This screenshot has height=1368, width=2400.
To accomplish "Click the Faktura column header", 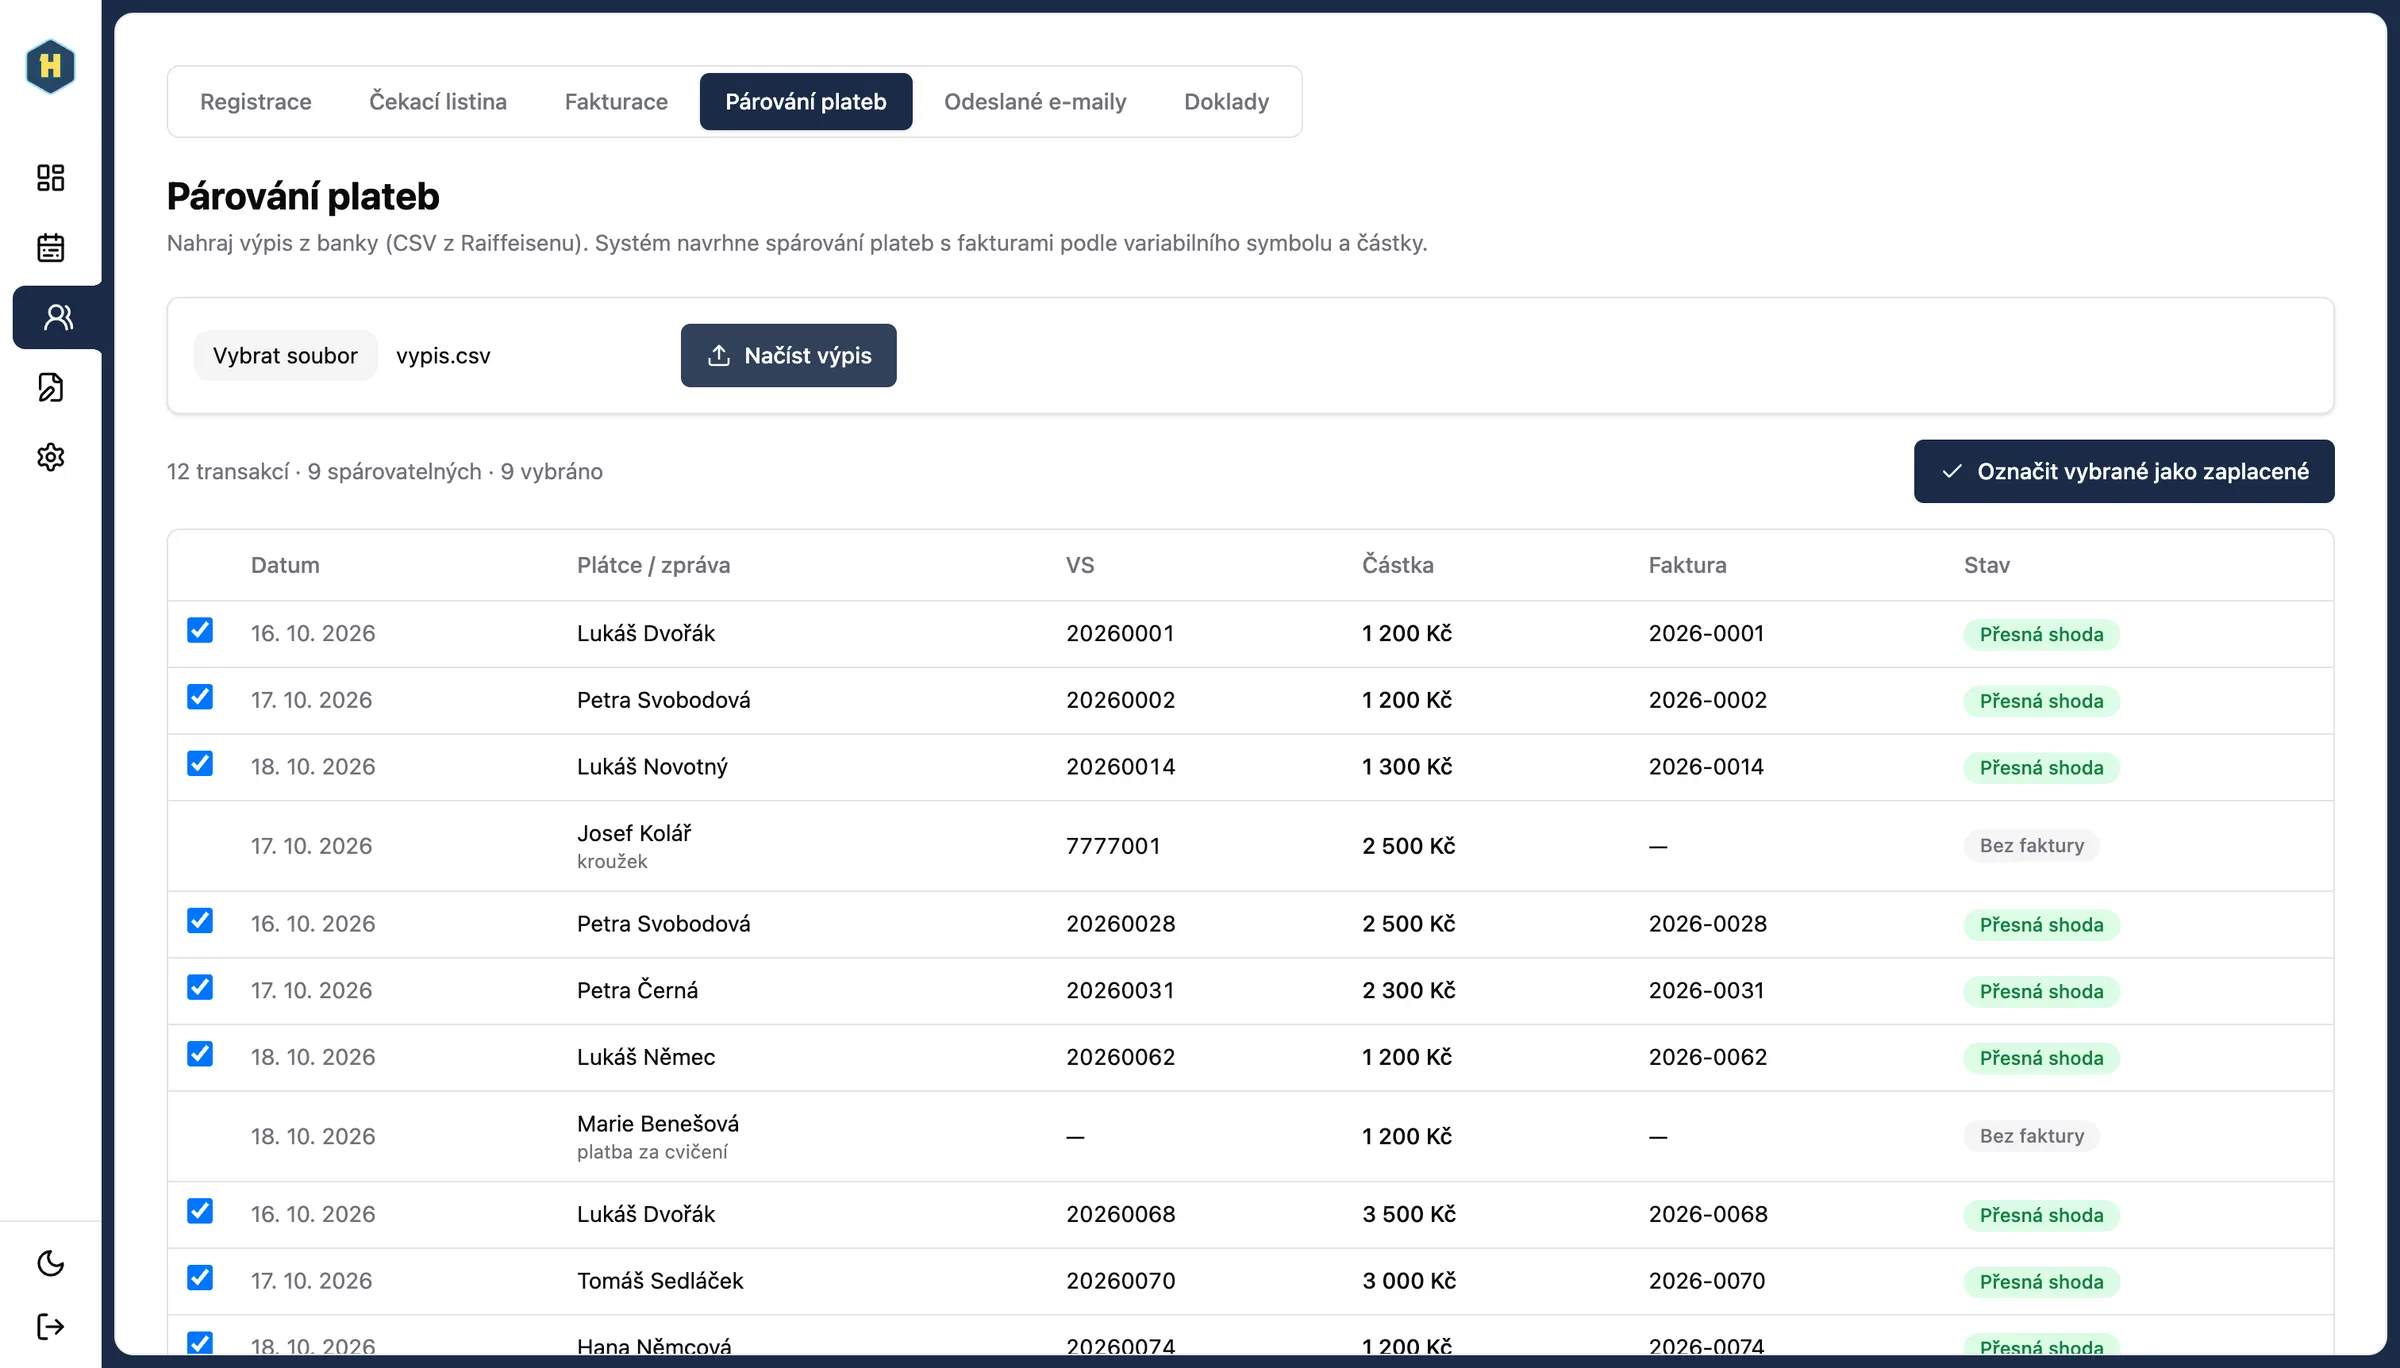I will click(1687, 565).
